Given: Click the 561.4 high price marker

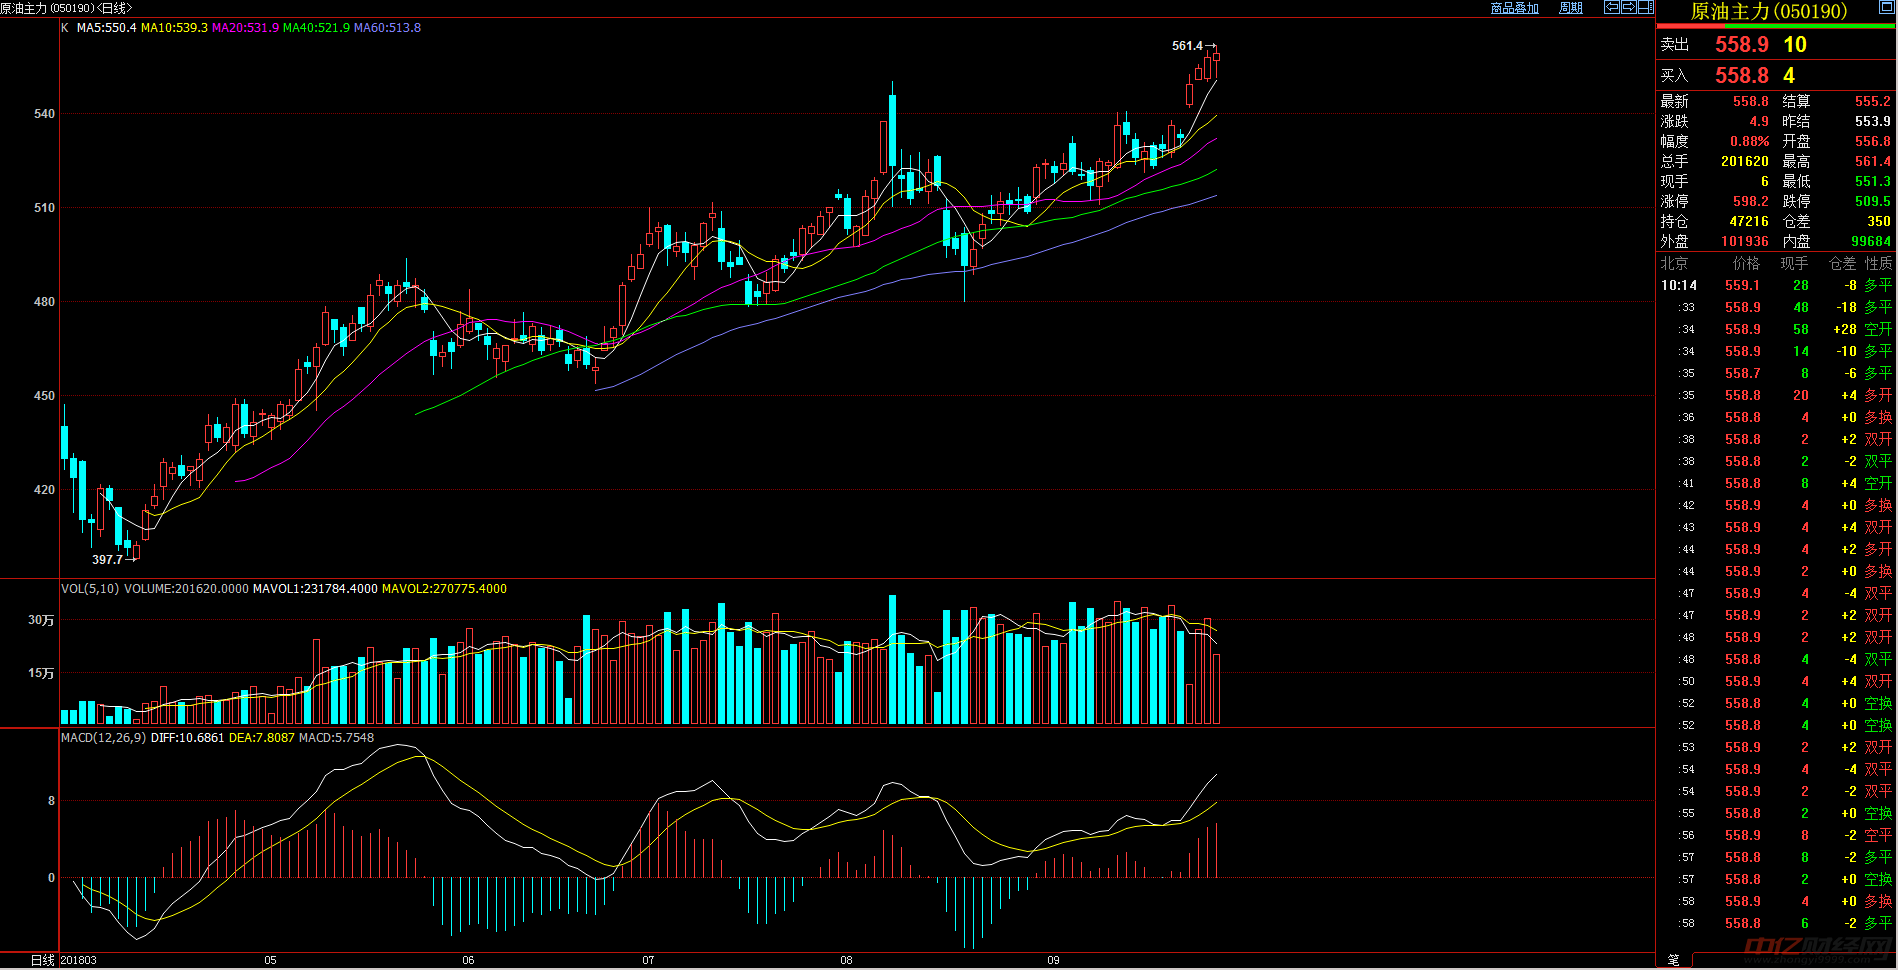Looking at the screenshot, I should click(x=1187, y=46).
